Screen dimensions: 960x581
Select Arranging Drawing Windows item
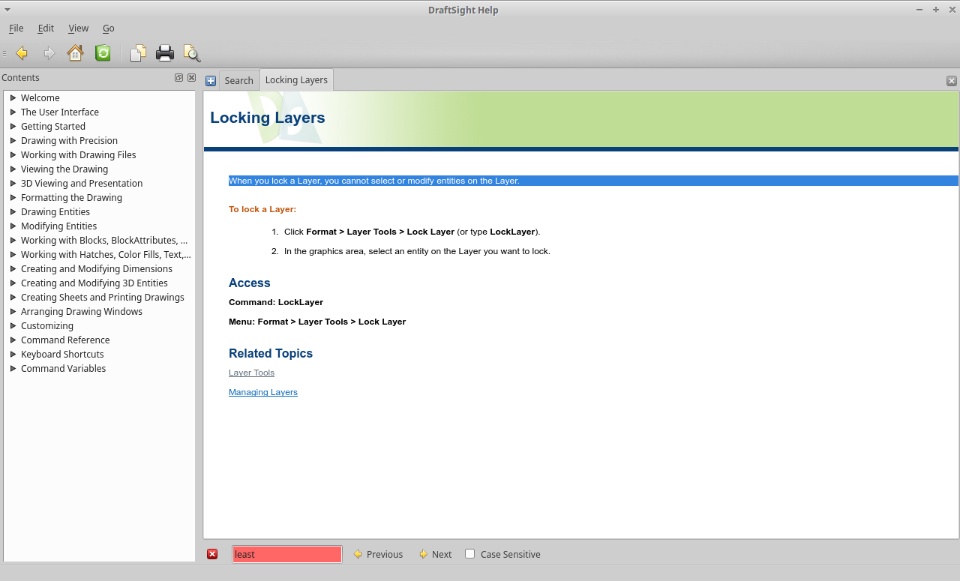(x=81, y=312)
